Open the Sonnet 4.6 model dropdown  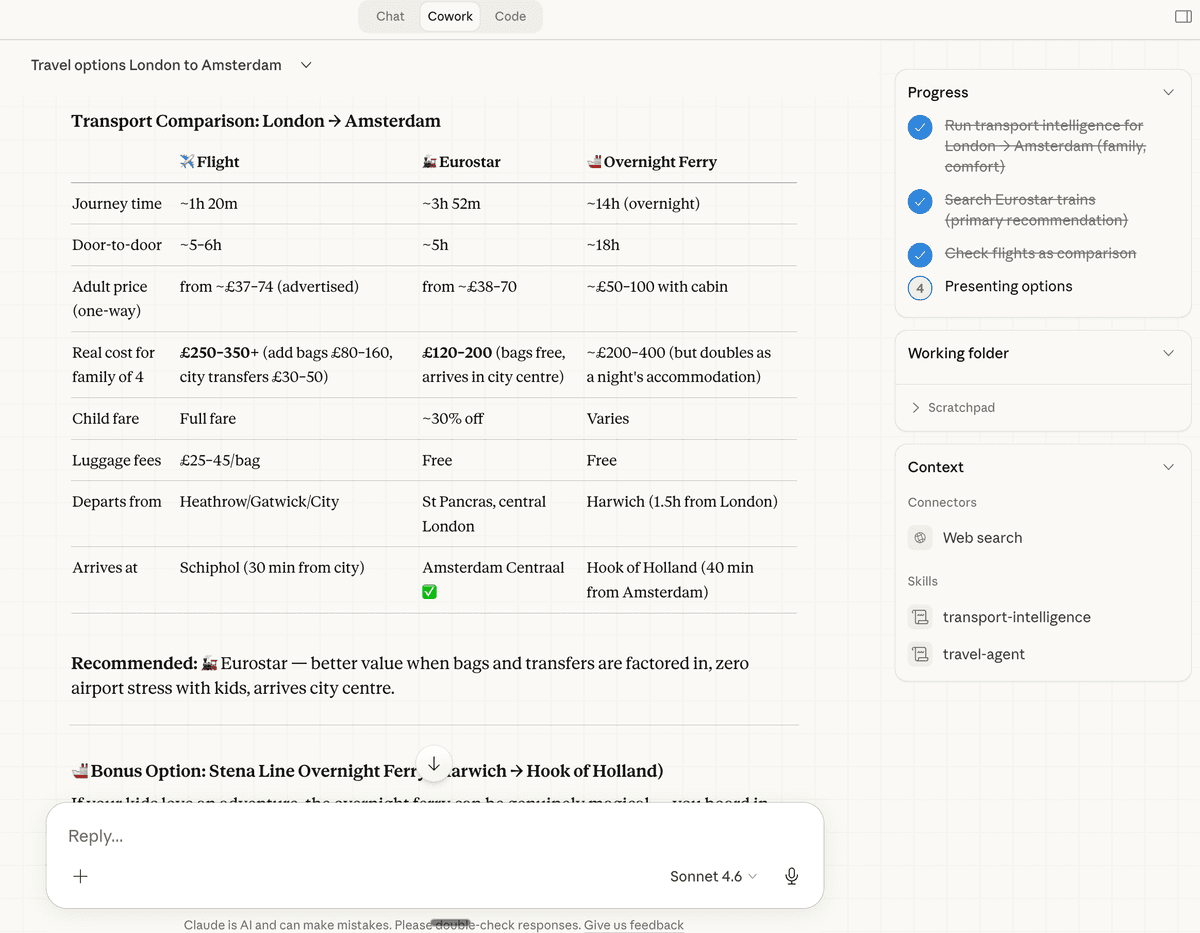(x=713, y=876)
